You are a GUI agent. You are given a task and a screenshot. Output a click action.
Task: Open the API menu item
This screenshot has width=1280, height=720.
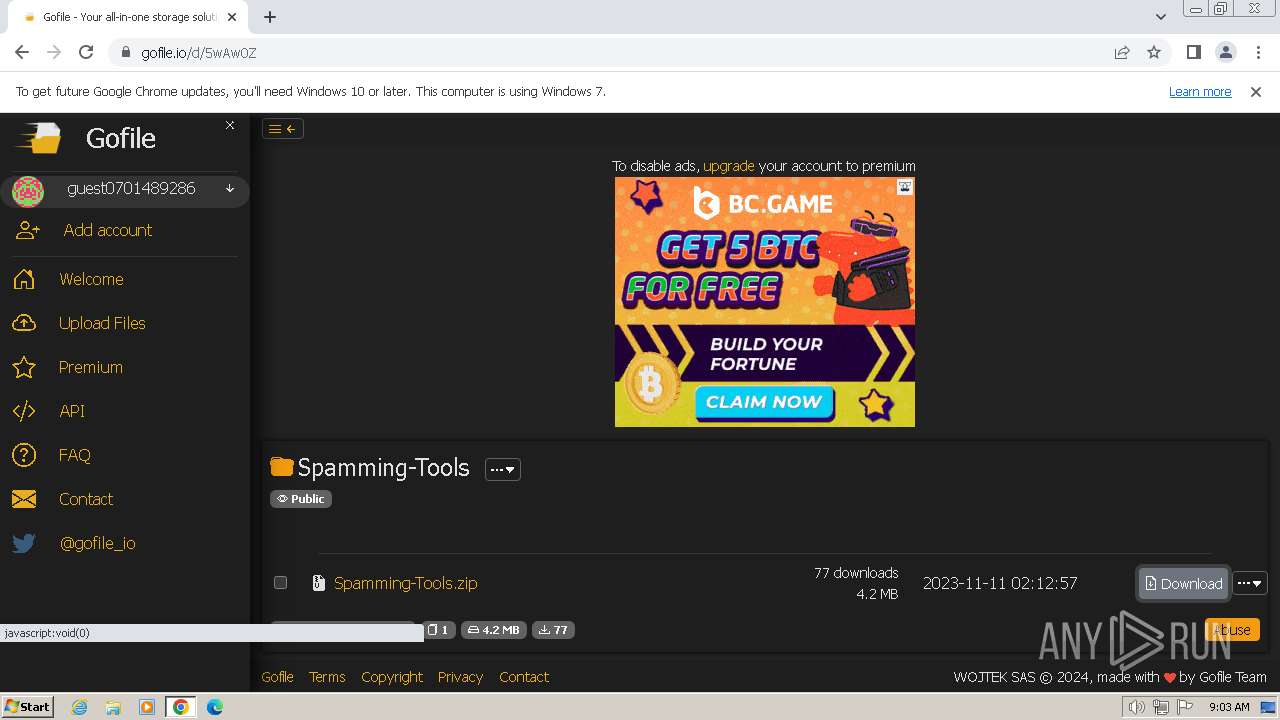click(x=72, y=411)
